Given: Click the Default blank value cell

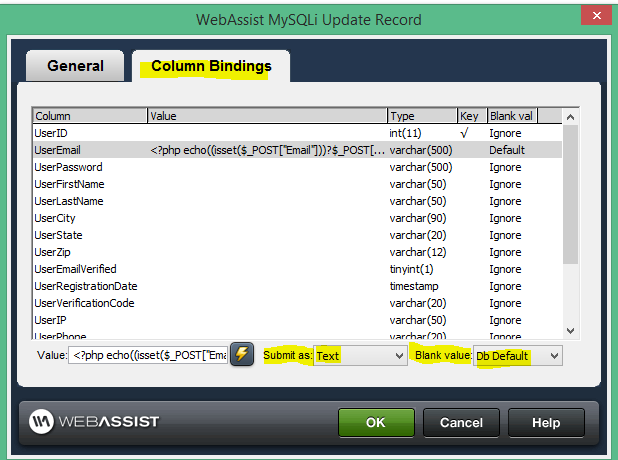Looking at the screenshot, I should click(507, 150).
